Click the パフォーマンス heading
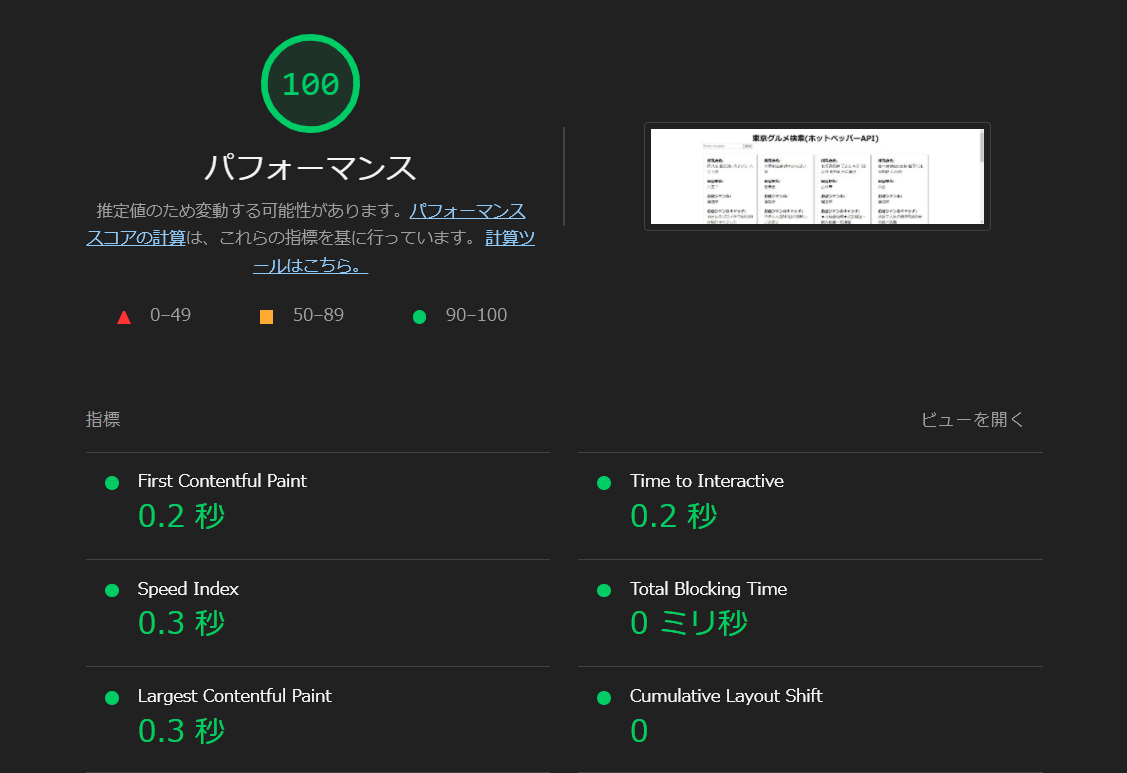 tap(310, 168)
